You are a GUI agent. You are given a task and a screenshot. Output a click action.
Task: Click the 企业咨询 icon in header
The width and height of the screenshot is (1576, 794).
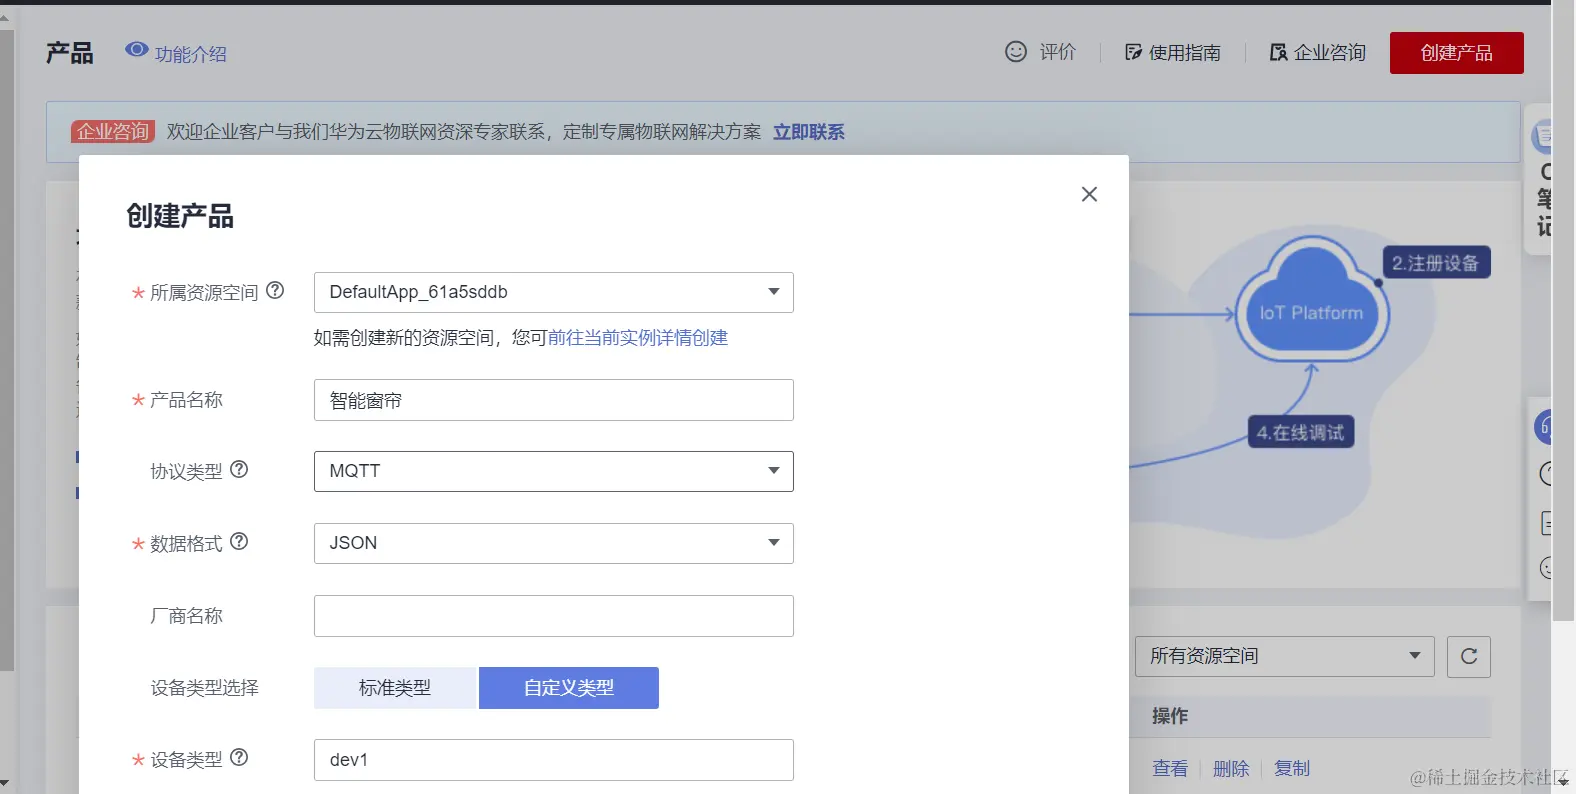tap(1278, 52)
